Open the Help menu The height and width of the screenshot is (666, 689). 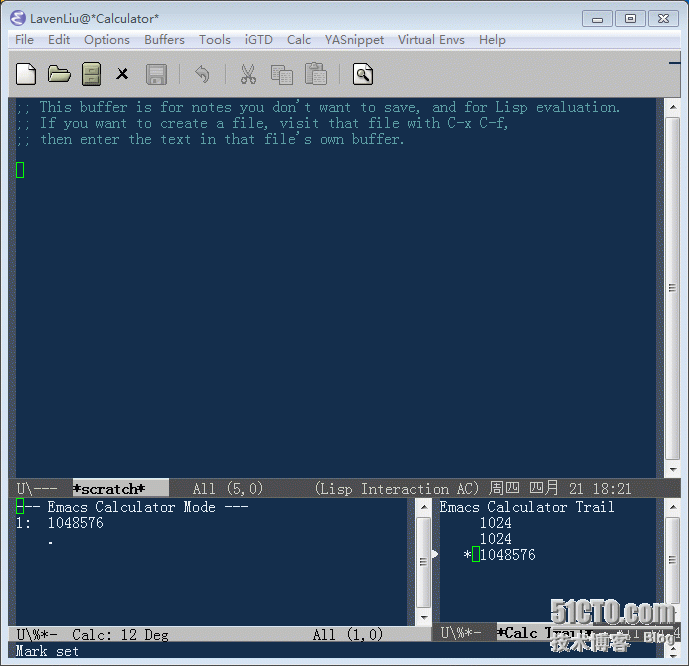(x=492, y=40)
